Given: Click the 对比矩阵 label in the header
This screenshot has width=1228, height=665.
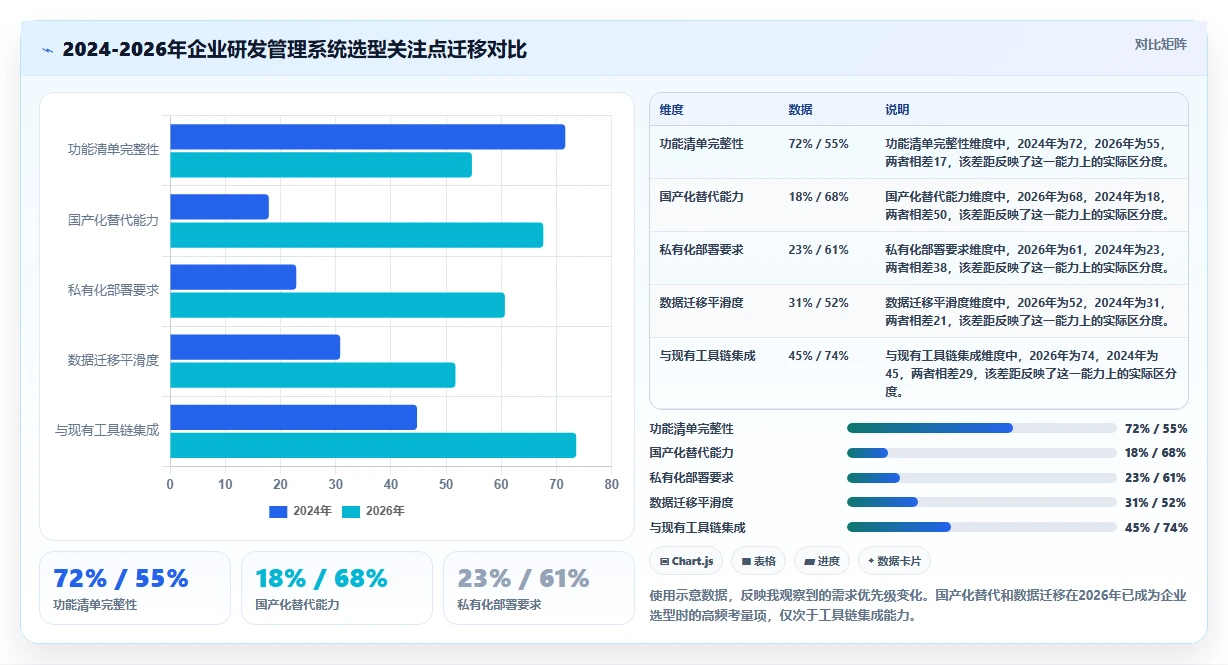Looking at the screenshot, I should tap(1161, 44).
